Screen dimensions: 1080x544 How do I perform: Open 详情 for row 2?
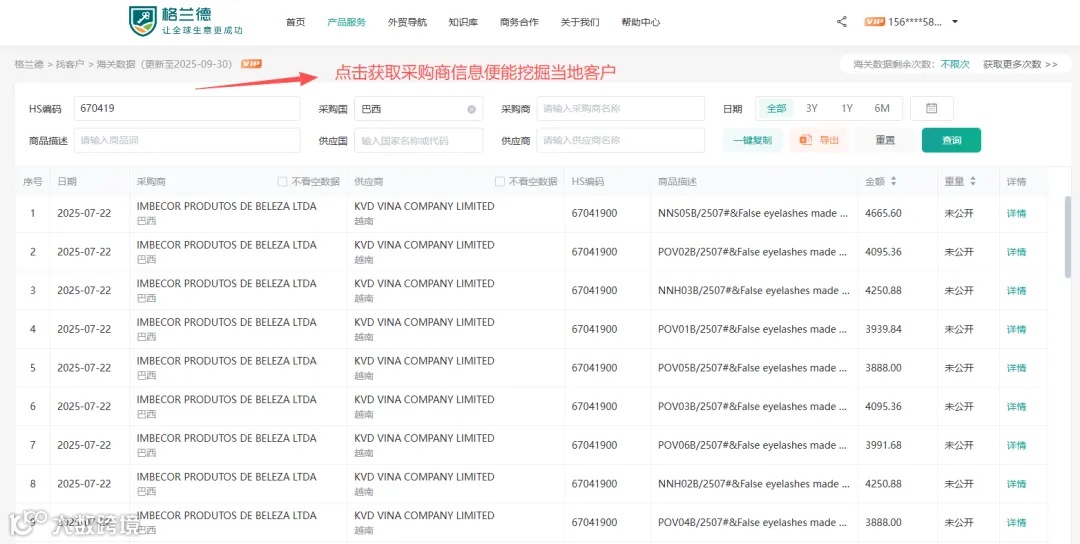1017,252
